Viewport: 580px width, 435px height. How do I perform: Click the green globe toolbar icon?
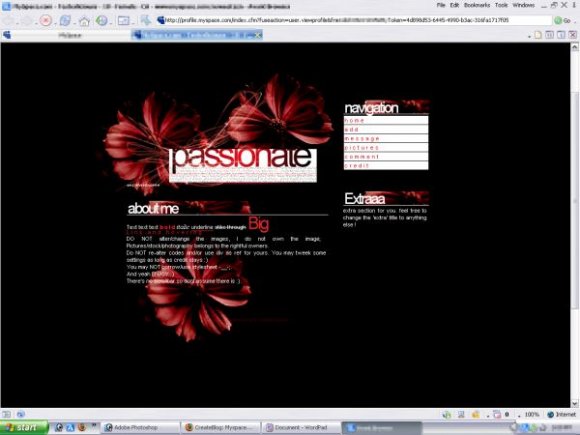(x=101, y=20)
